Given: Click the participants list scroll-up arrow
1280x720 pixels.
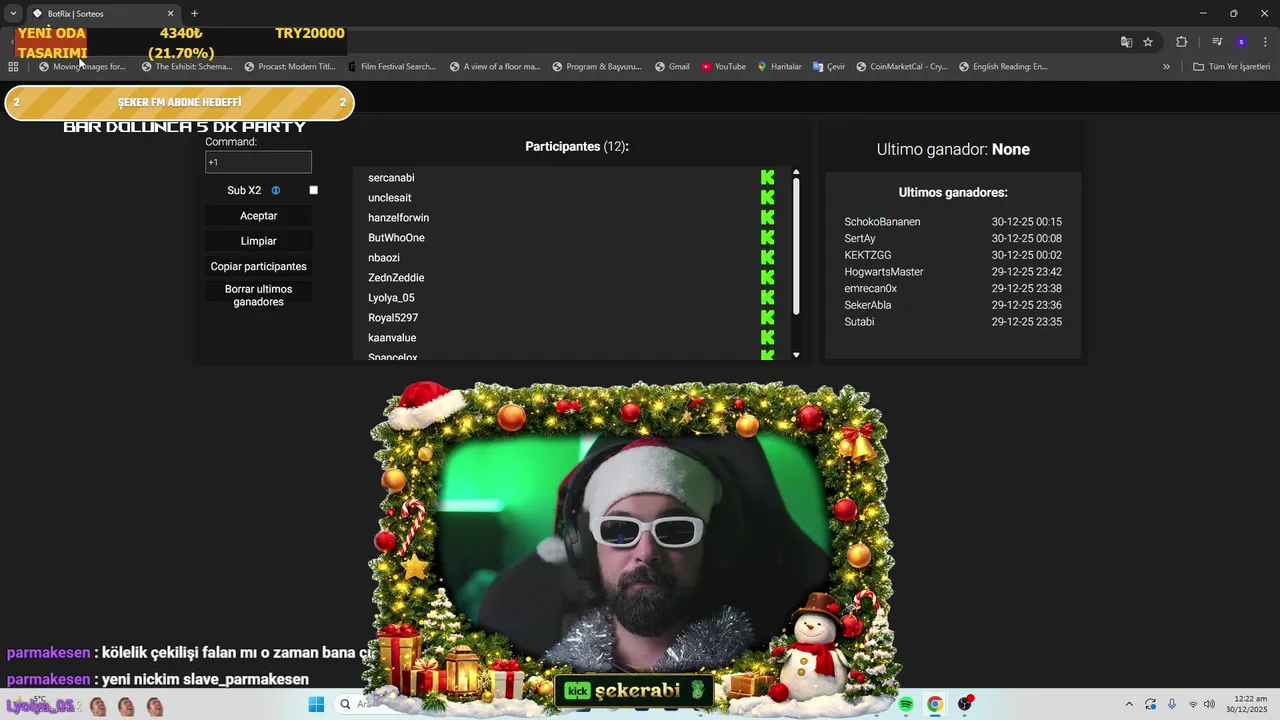Looking at the screenshot, I should point(796,172).
